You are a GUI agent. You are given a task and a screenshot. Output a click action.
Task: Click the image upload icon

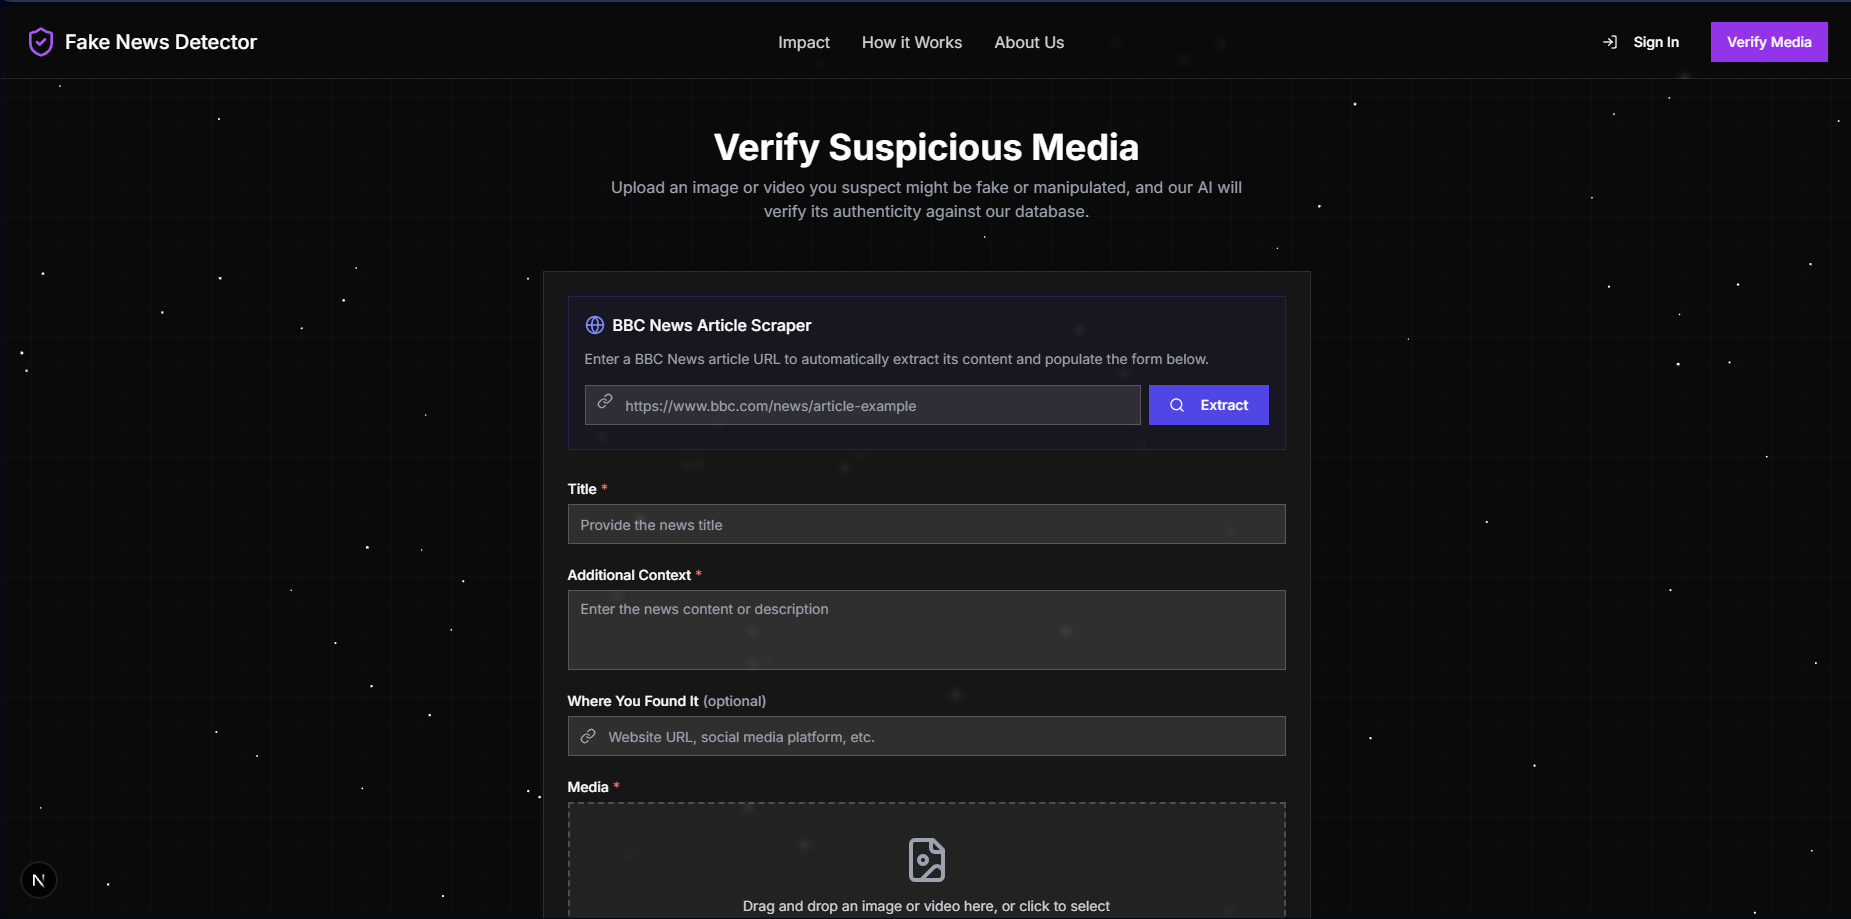pyautogui.click(x=926, y=860)
